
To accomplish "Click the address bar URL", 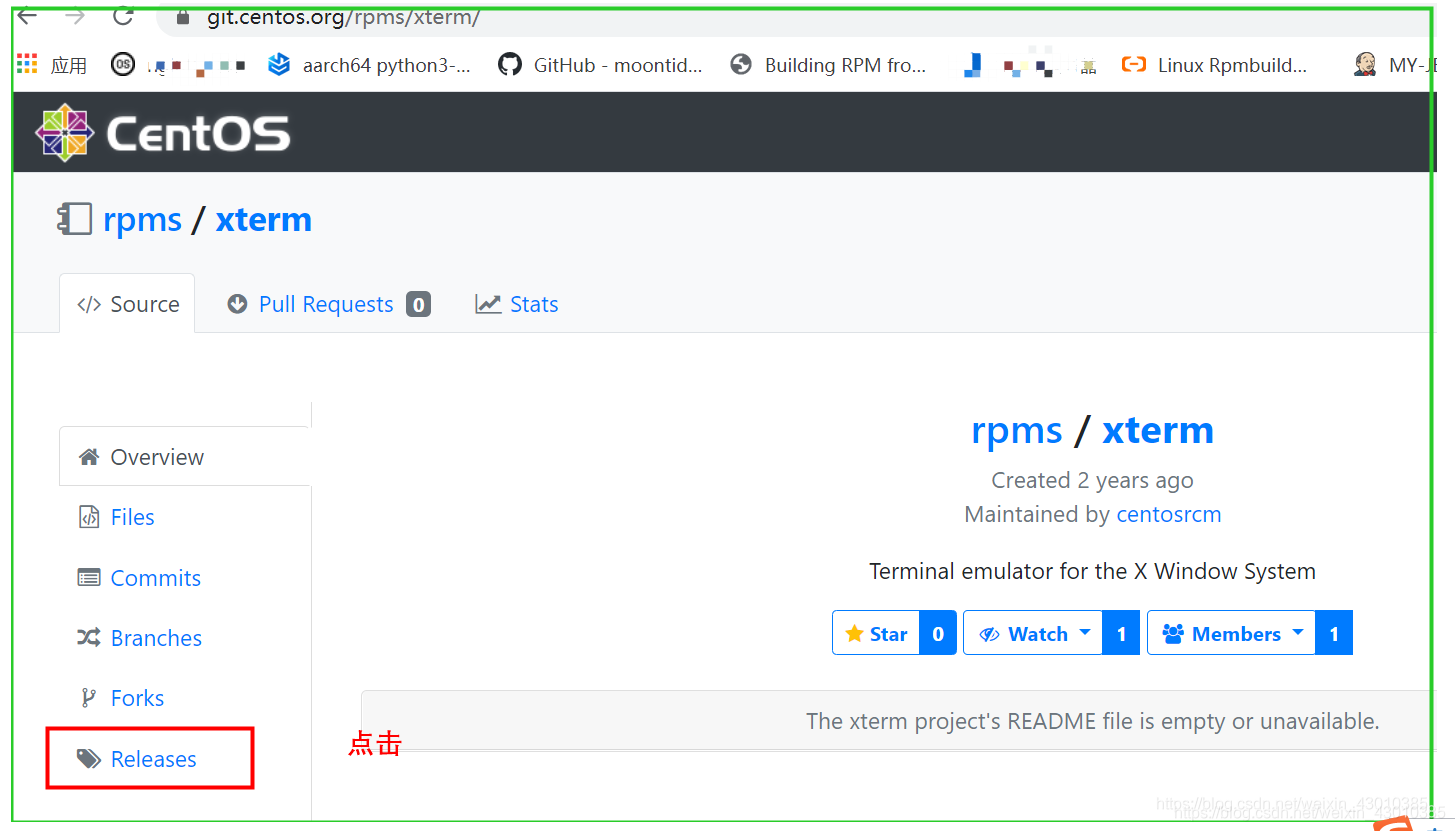I will pos(343,17).
